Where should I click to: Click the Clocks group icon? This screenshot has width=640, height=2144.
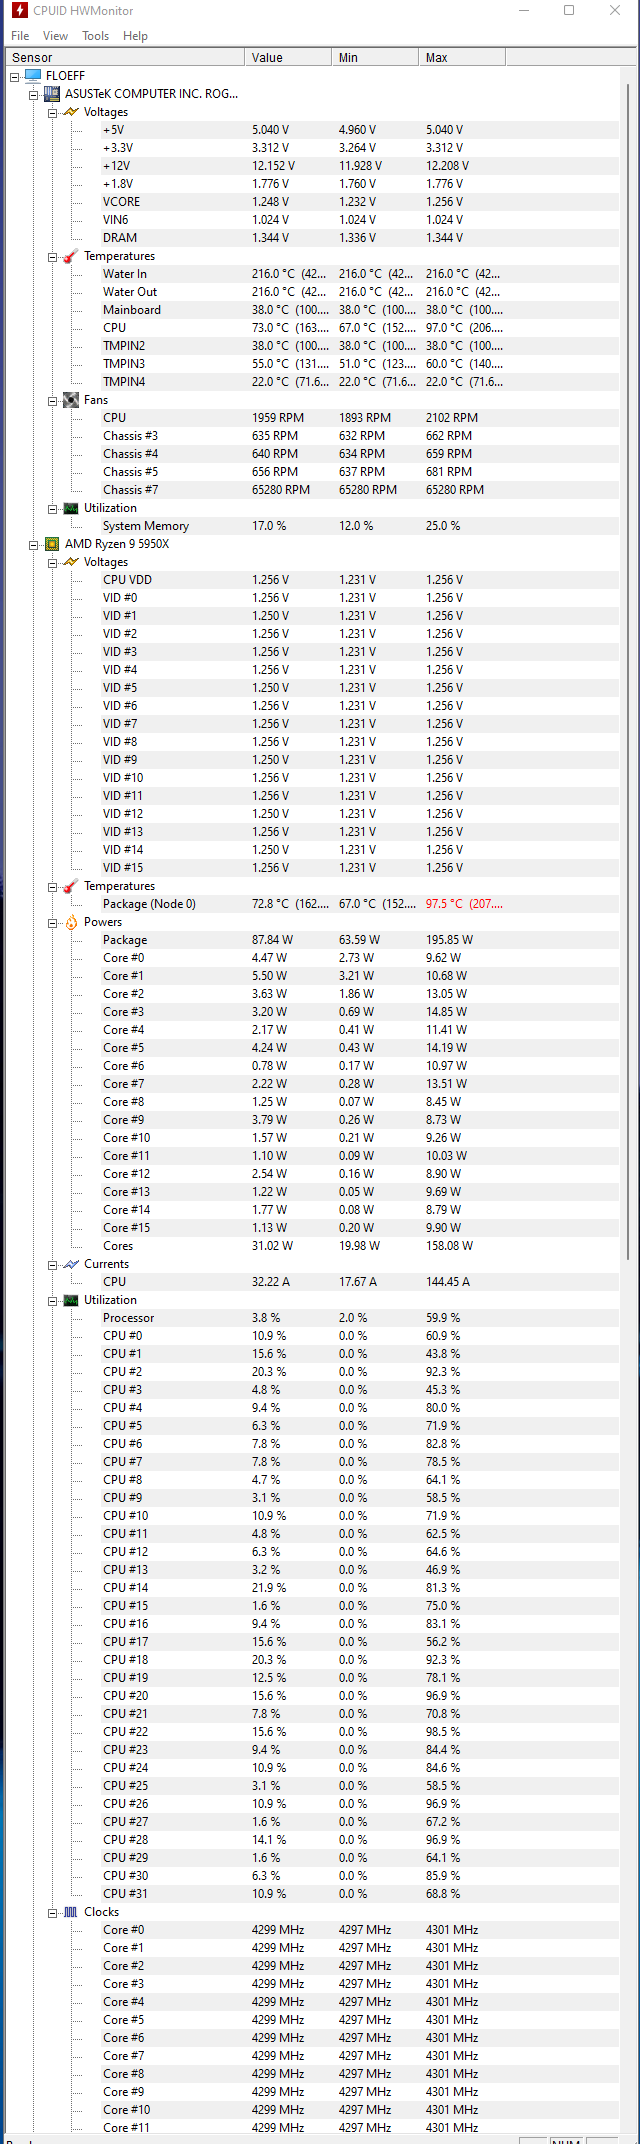(71, 1912)
